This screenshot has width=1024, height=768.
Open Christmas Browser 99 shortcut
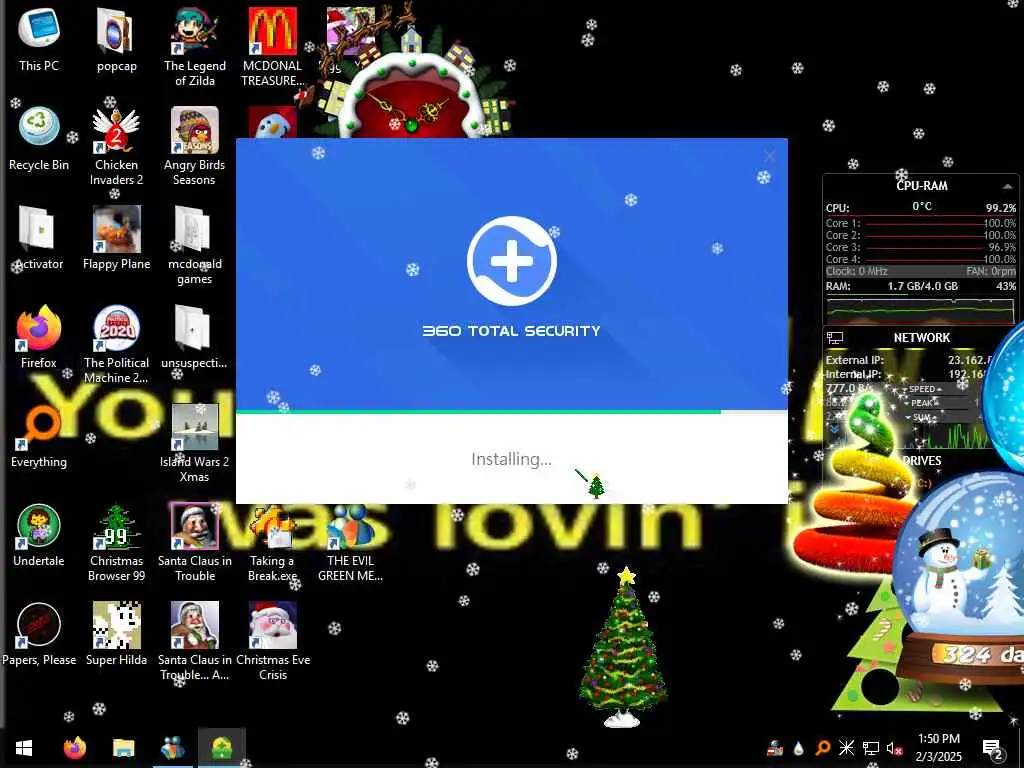[x=116, y=541]
